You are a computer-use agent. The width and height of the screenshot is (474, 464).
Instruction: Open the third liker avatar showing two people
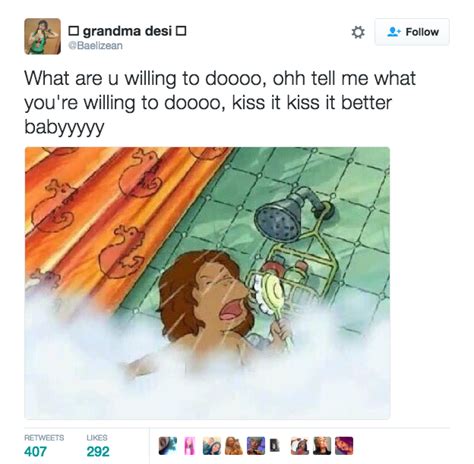pos(212,446)
